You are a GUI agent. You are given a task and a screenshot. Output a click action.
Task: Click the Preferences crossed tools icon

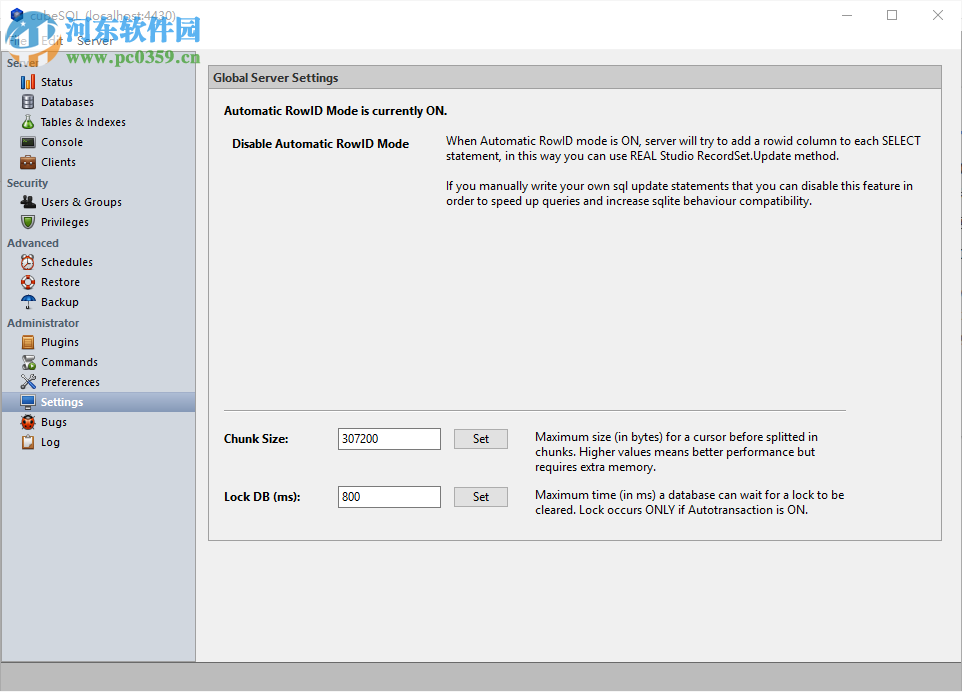tap(28, 382)
